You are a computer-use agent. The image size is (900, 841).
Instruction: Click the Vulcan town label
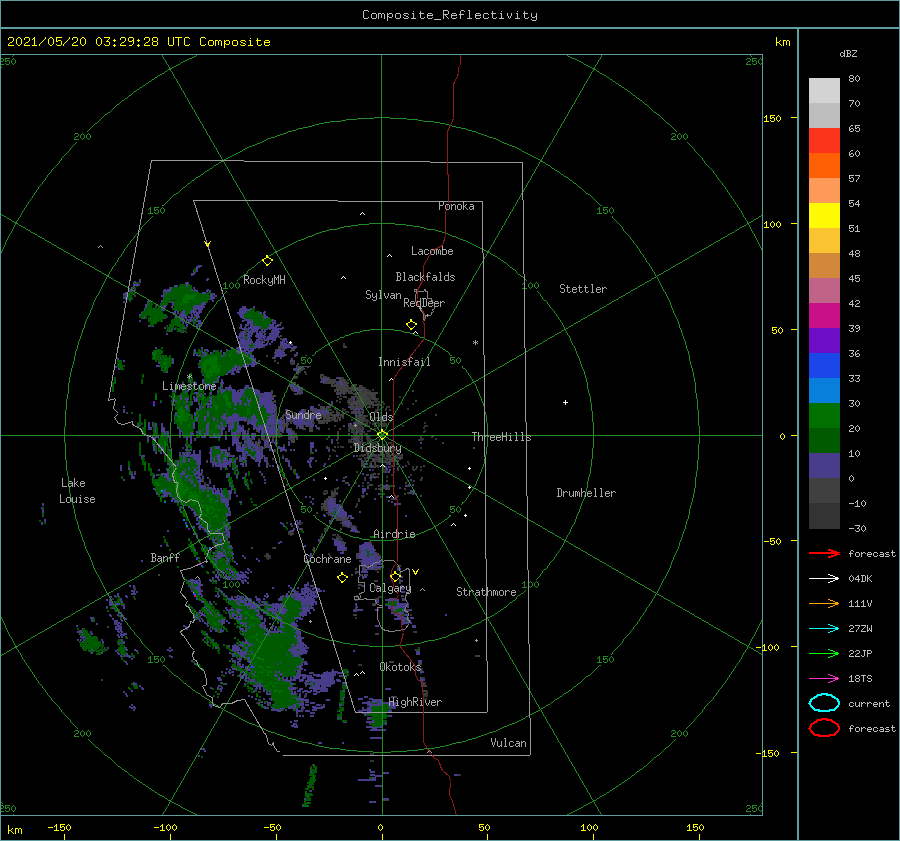509,743
